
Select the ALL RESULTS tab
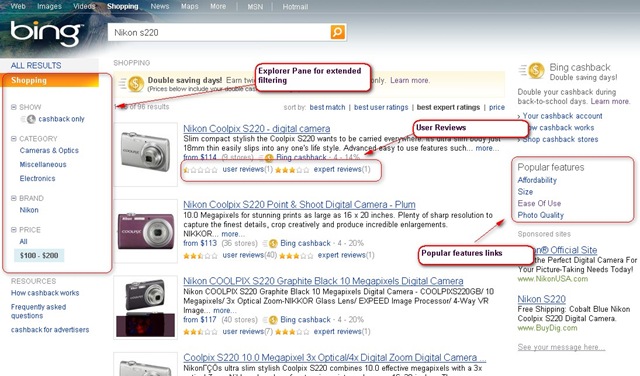(36, 65)
